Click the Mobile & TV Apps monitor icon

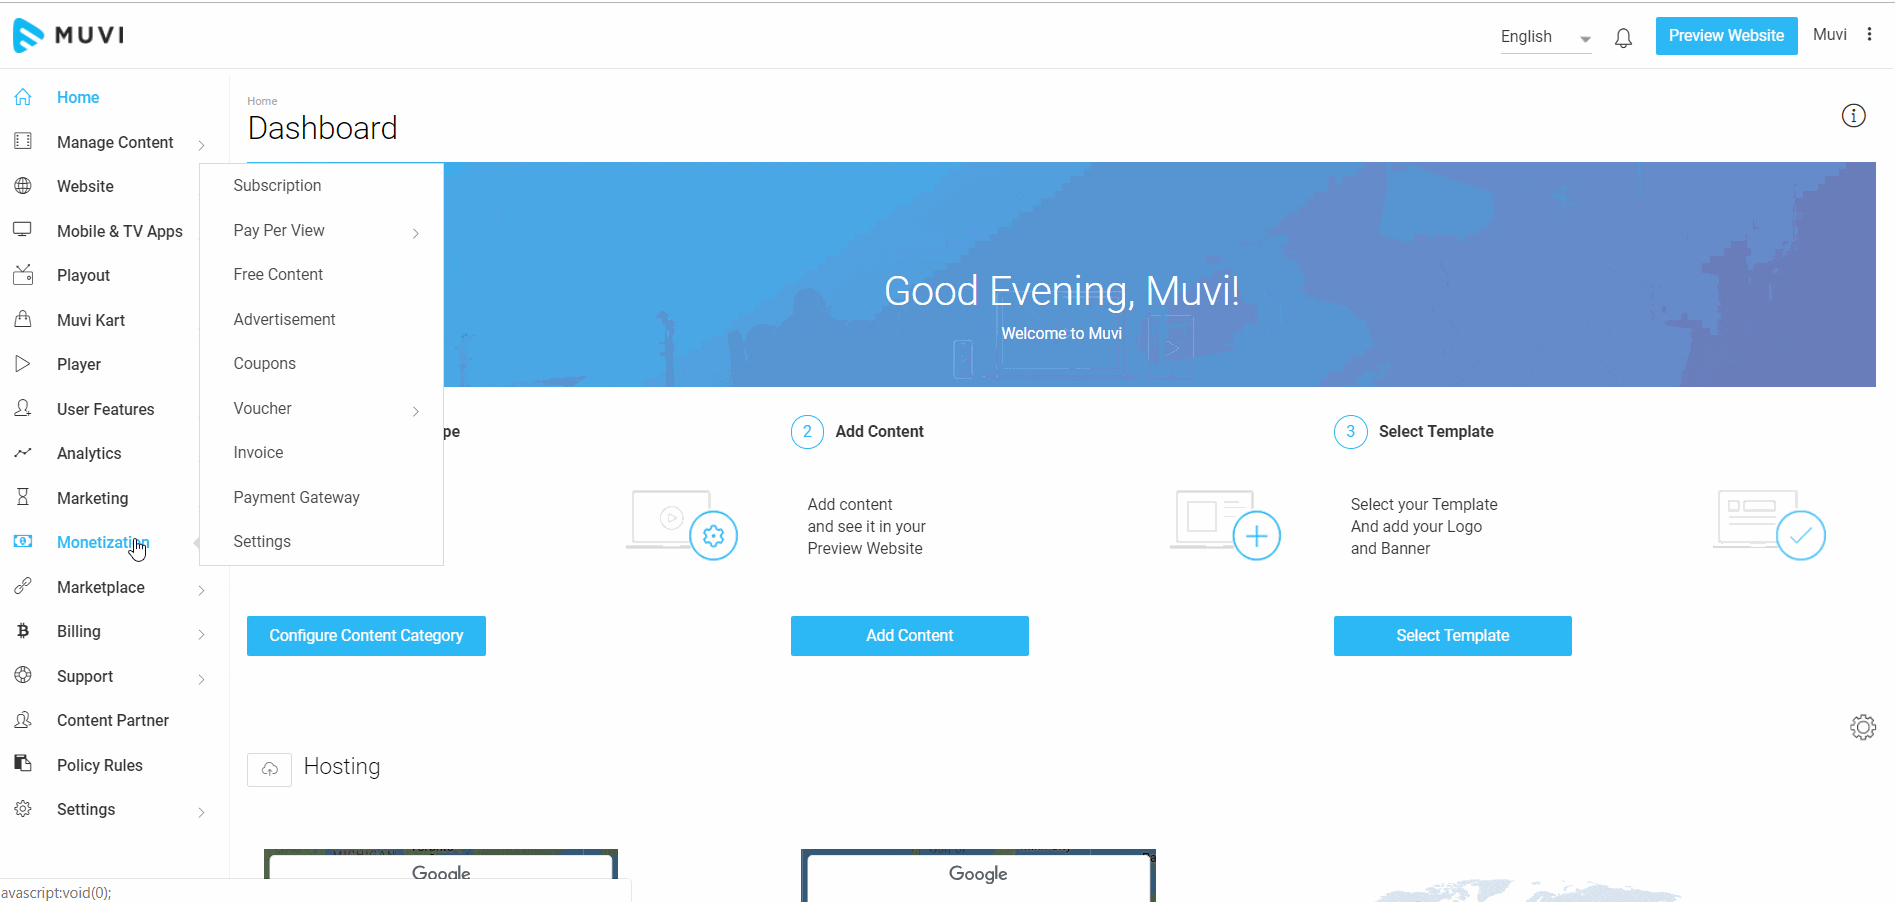pos(23,230)
